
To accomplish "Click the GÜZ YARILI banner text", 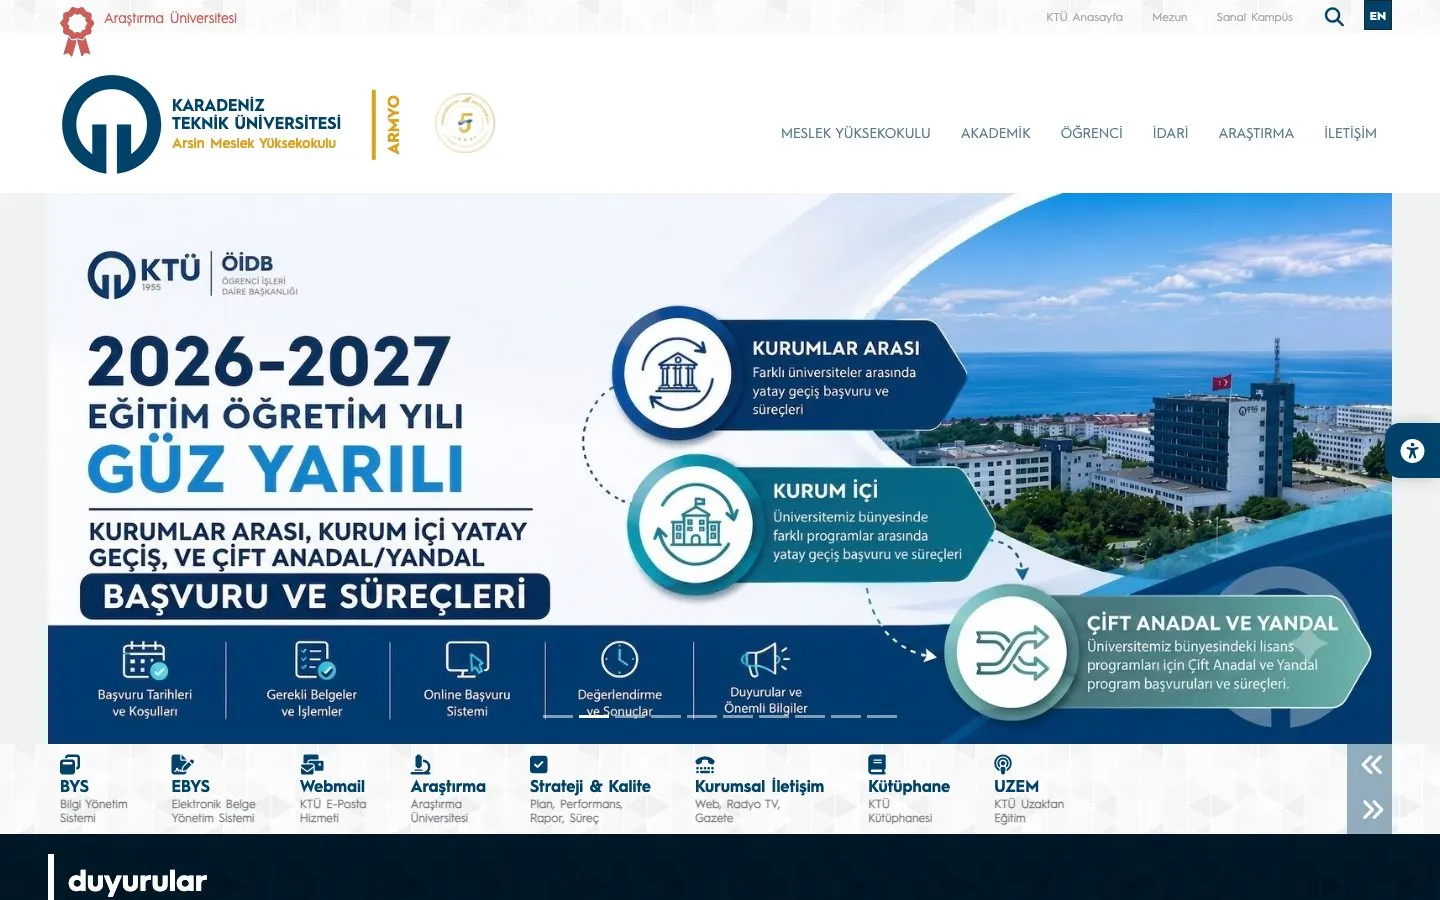I will coord(276,467).
